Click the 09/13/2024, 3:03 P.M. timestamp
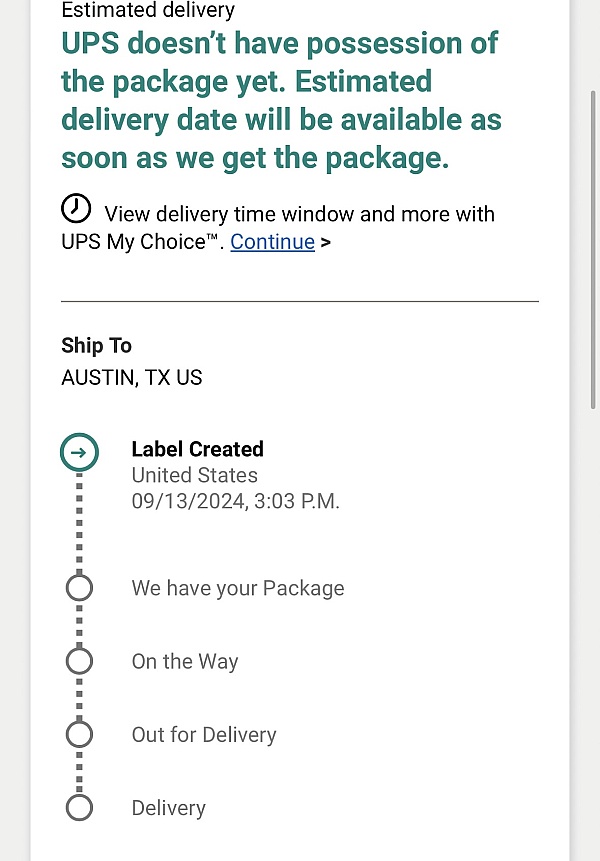The width and height of the screenshot is (600, 861). point(235,502)
